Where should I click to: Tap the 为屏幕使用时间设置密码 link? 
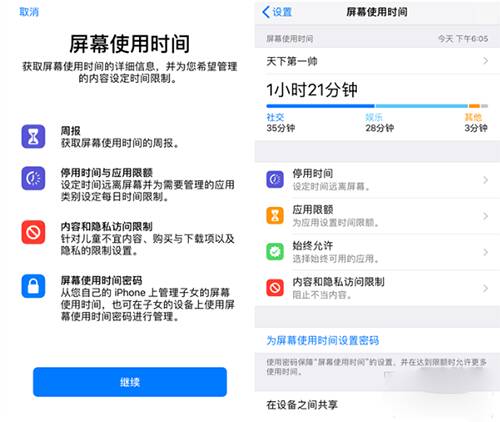point(322,340)
